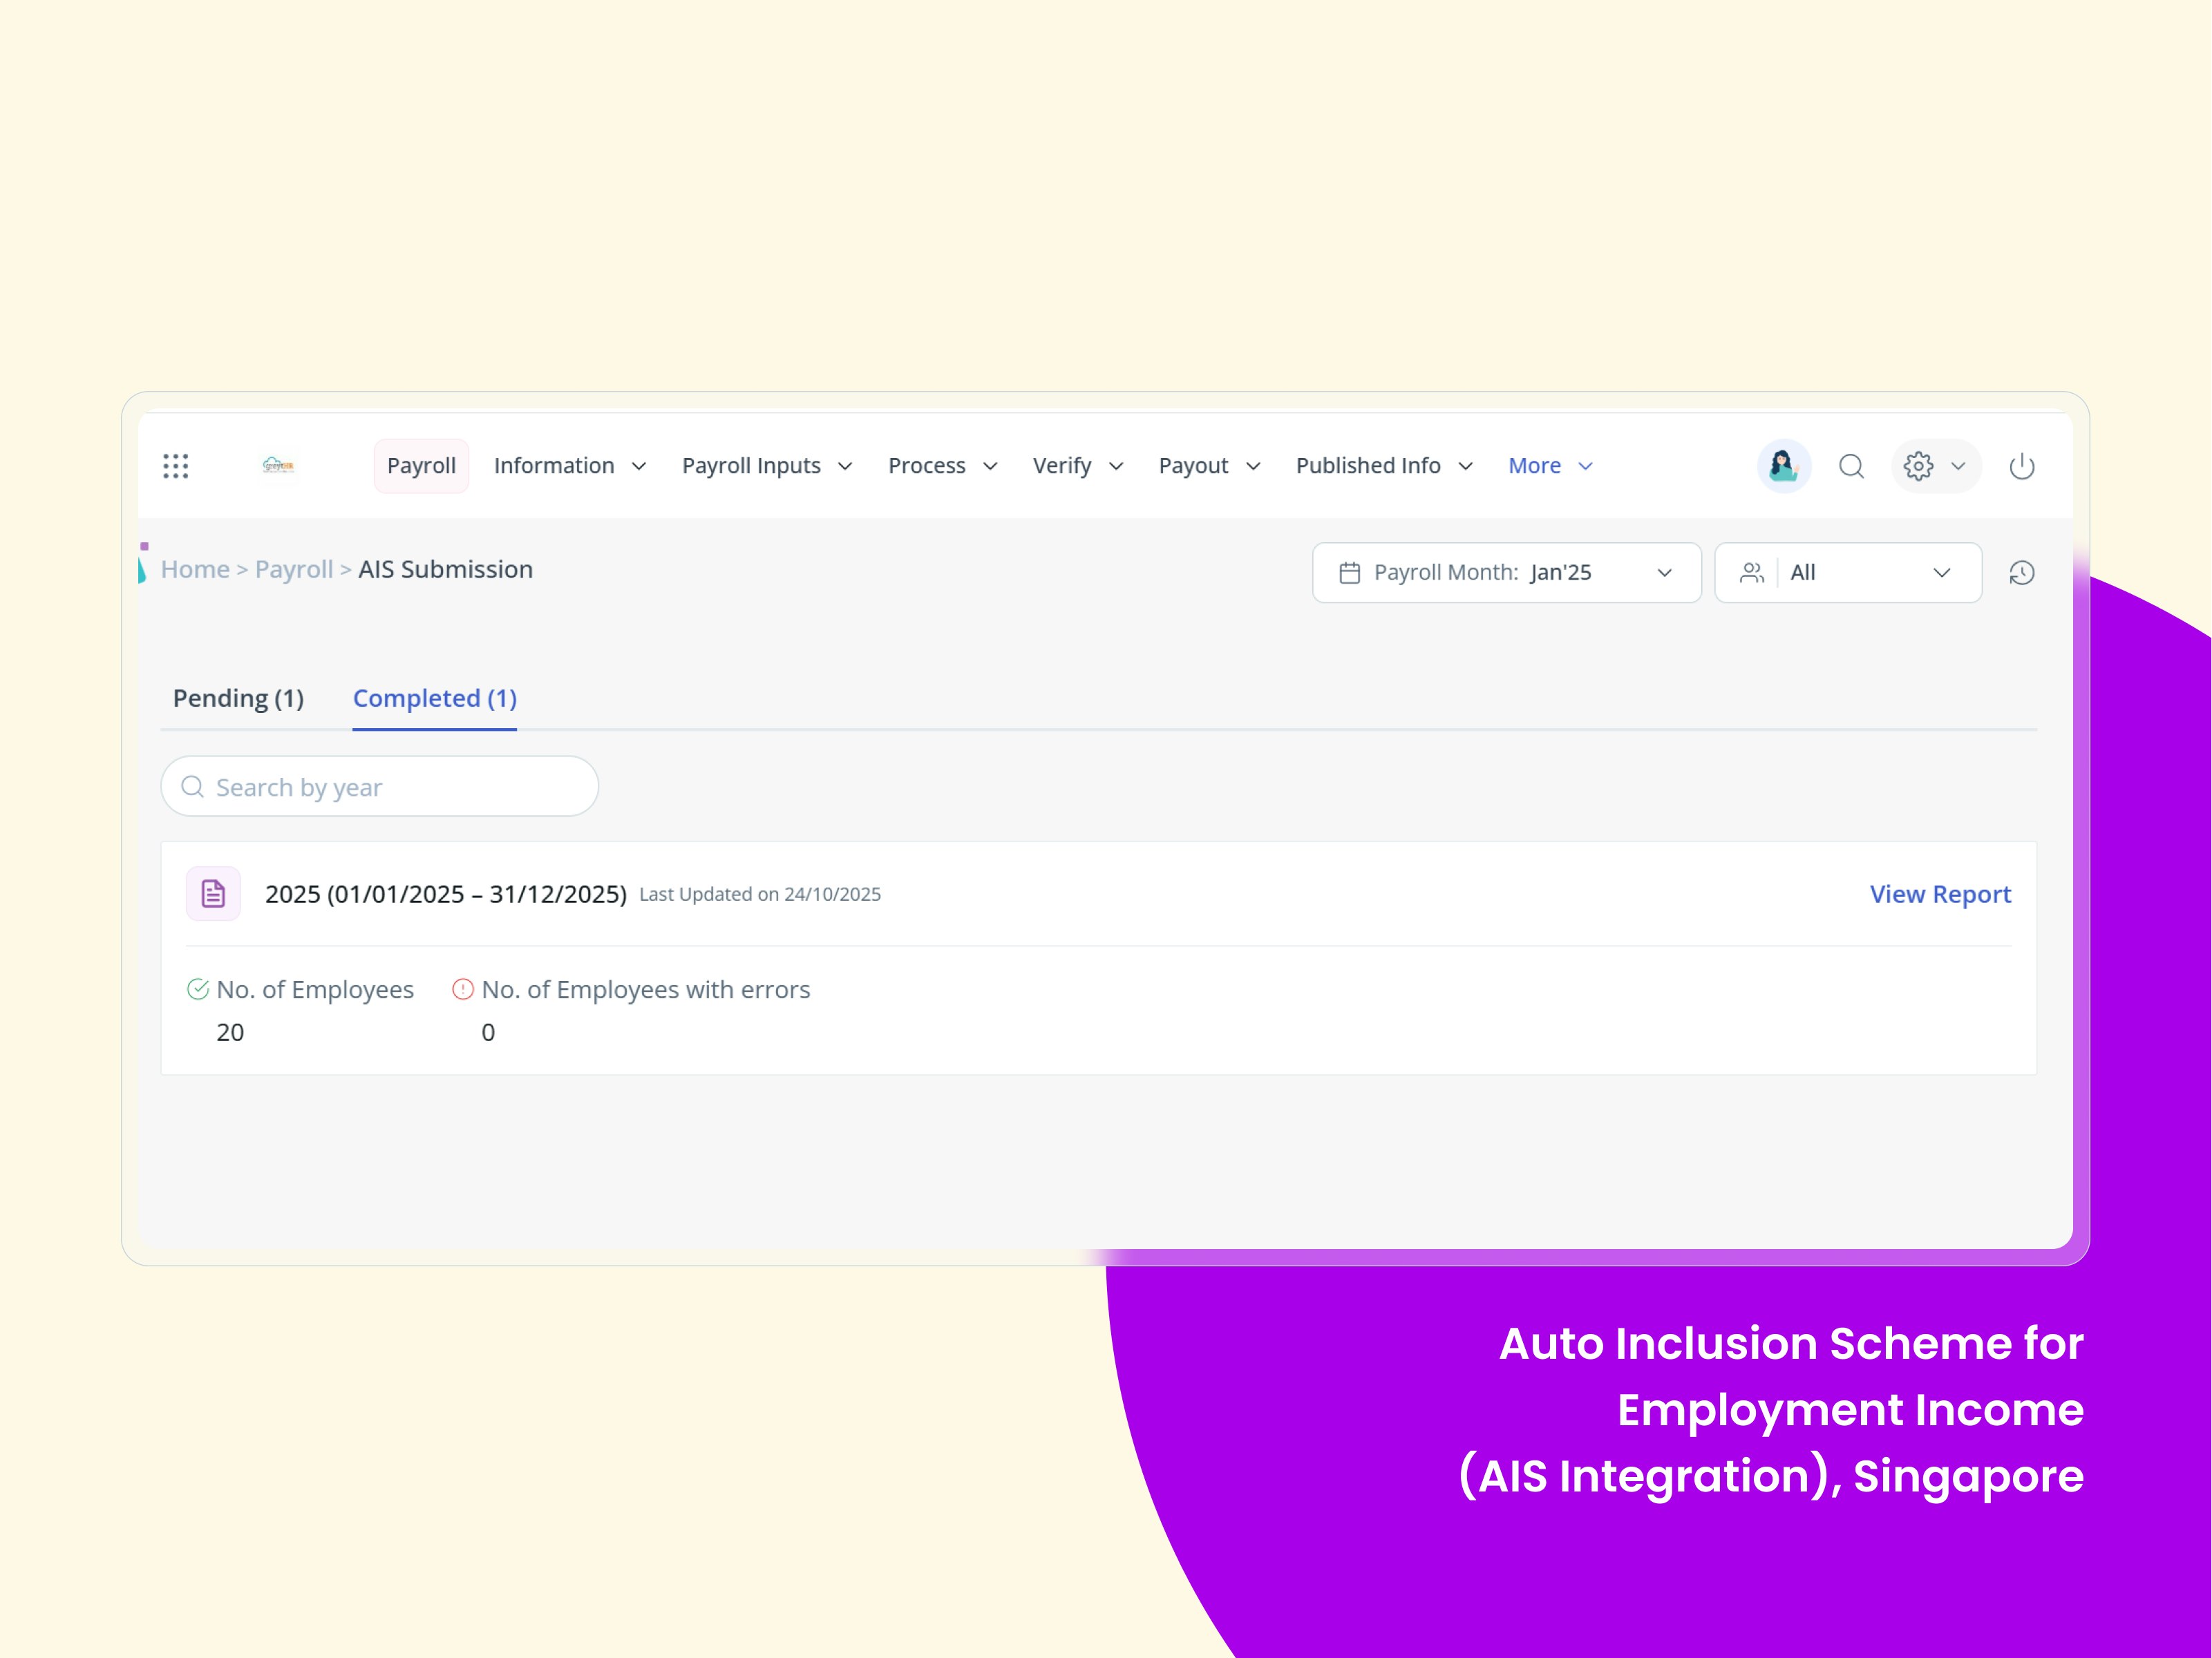The height and width of the screenshot is (1658, 2212).
Task: Open the Process menu
Action: tap(942, 466)
